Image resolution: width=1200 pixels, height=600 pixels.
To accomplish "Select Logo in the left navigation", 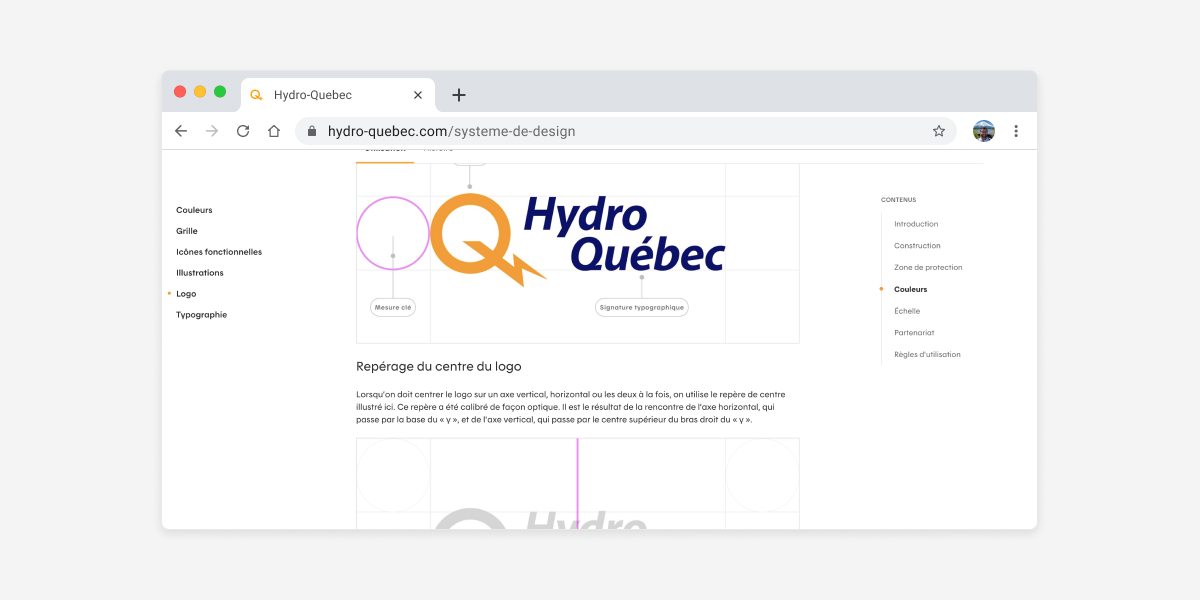I will click(x=186, y=294).
